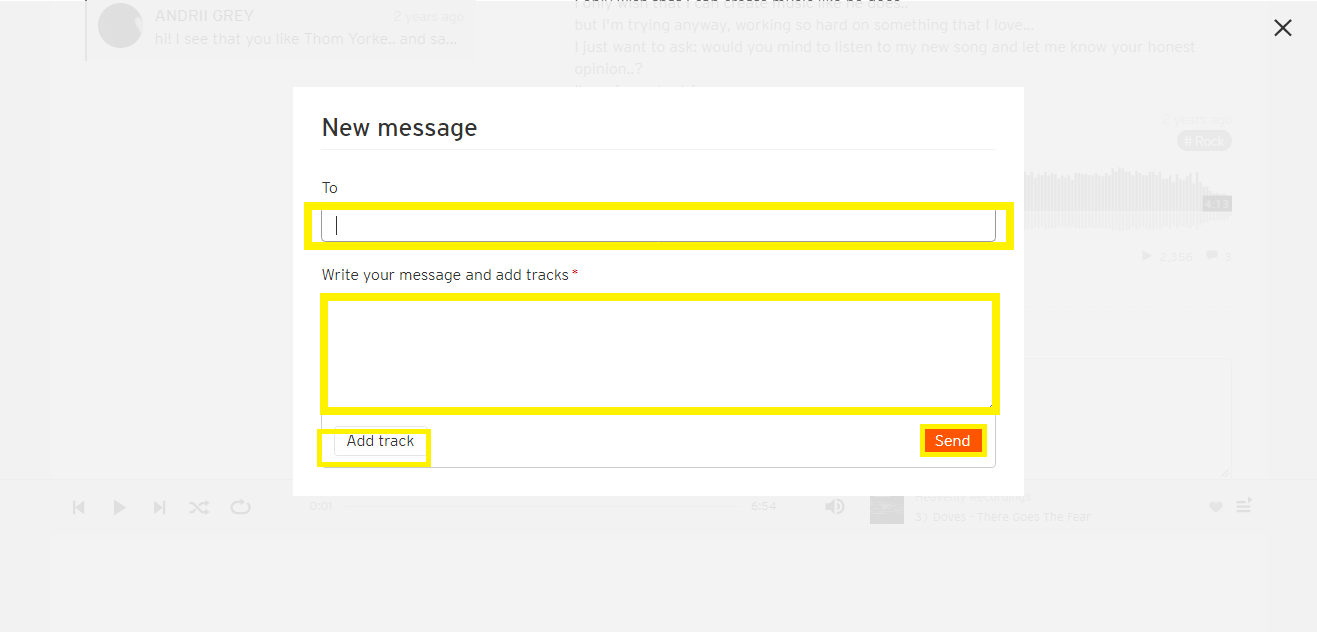Skip to next track in player
The height and width of the screenshot is (632, 1317).
(x=159, y=507)
